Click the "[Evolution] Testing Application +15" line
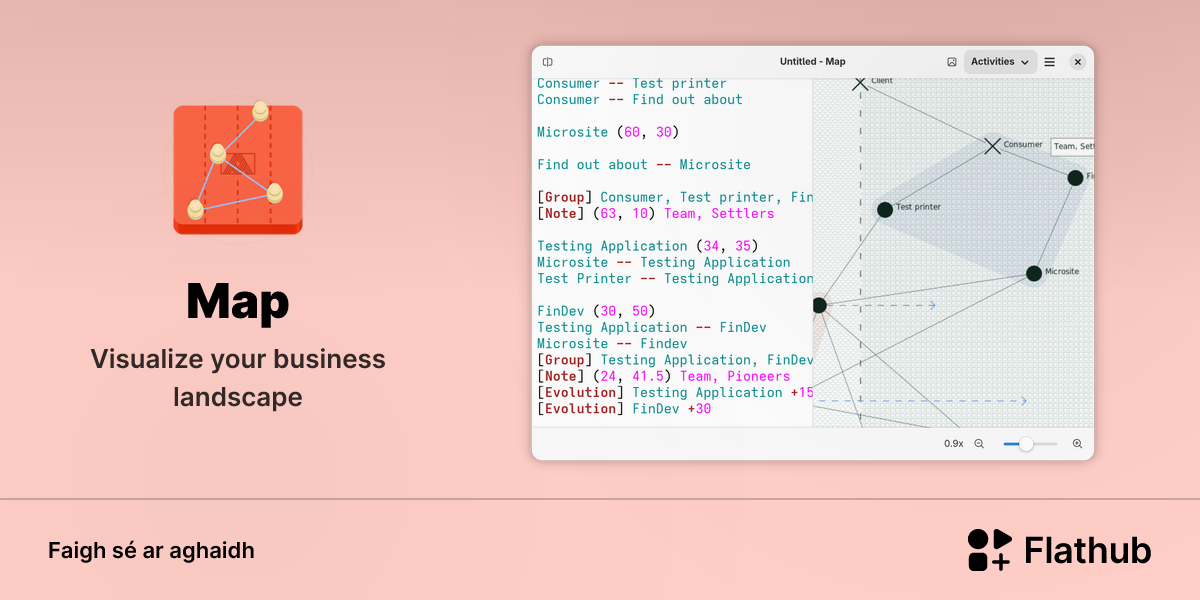Image resolution: width=1200 pixels, height=600 pixels. coord(675,393)
